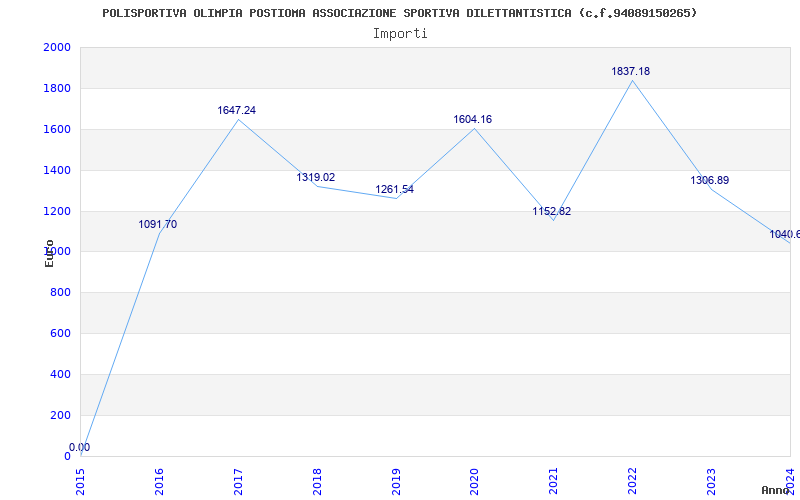Viewport: 800px width, 500px height.
Task: Click the 'Euro' y-axis title
Action: tap(49, 253)
